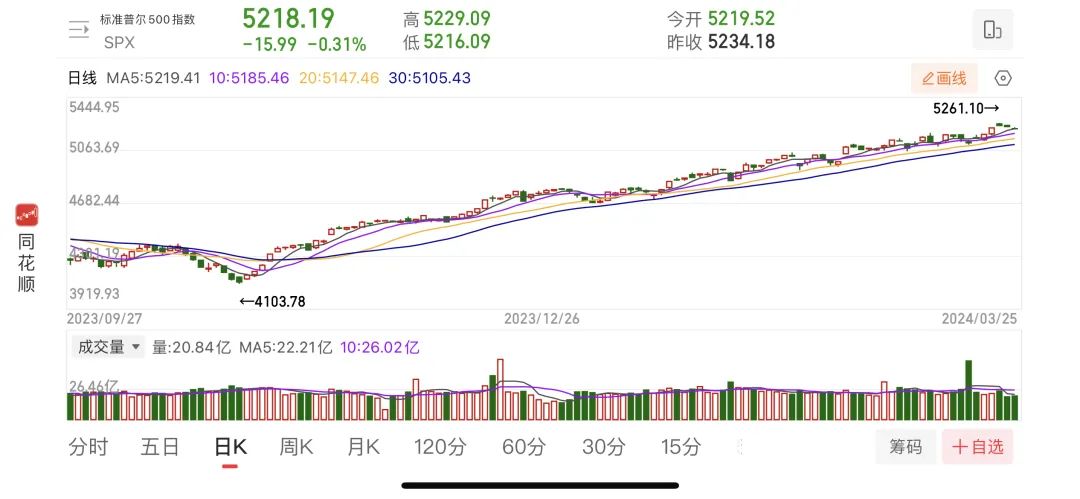
Task: Click the 5444.95 axis label
Action: click(94, 107)
